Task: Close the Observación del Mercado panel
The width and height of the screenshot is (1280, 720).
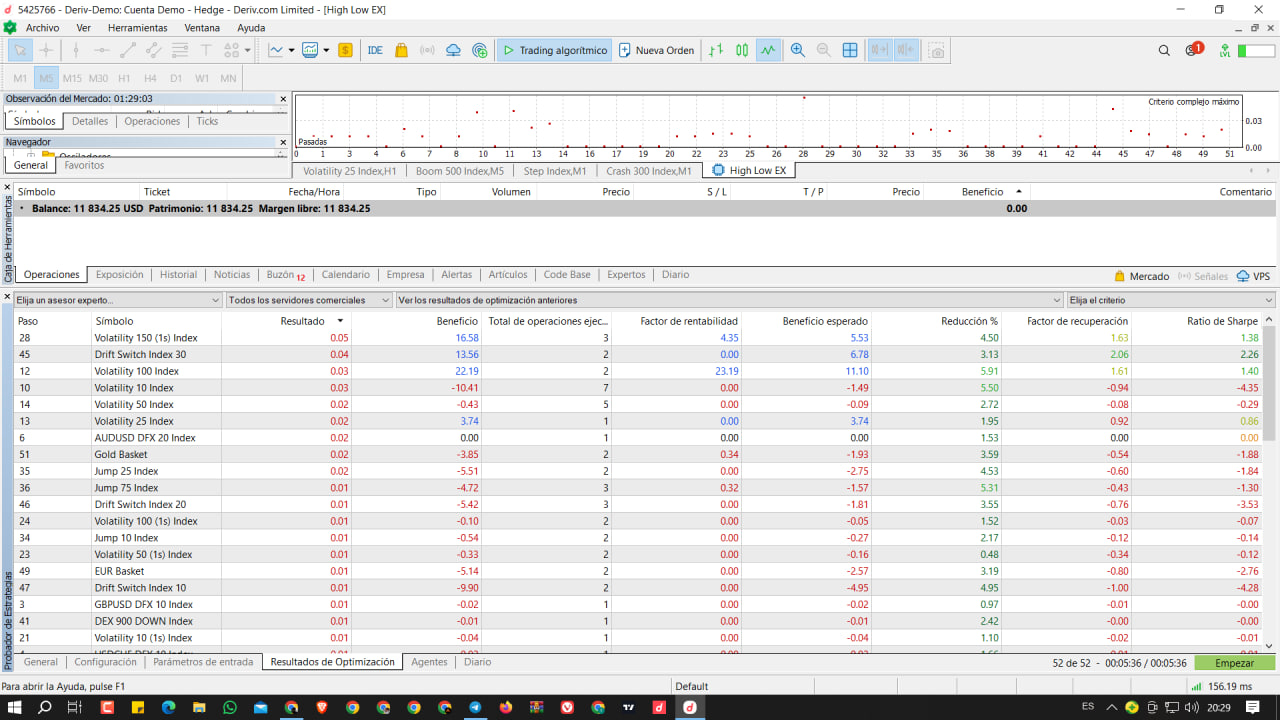Action: coord(283,99)
